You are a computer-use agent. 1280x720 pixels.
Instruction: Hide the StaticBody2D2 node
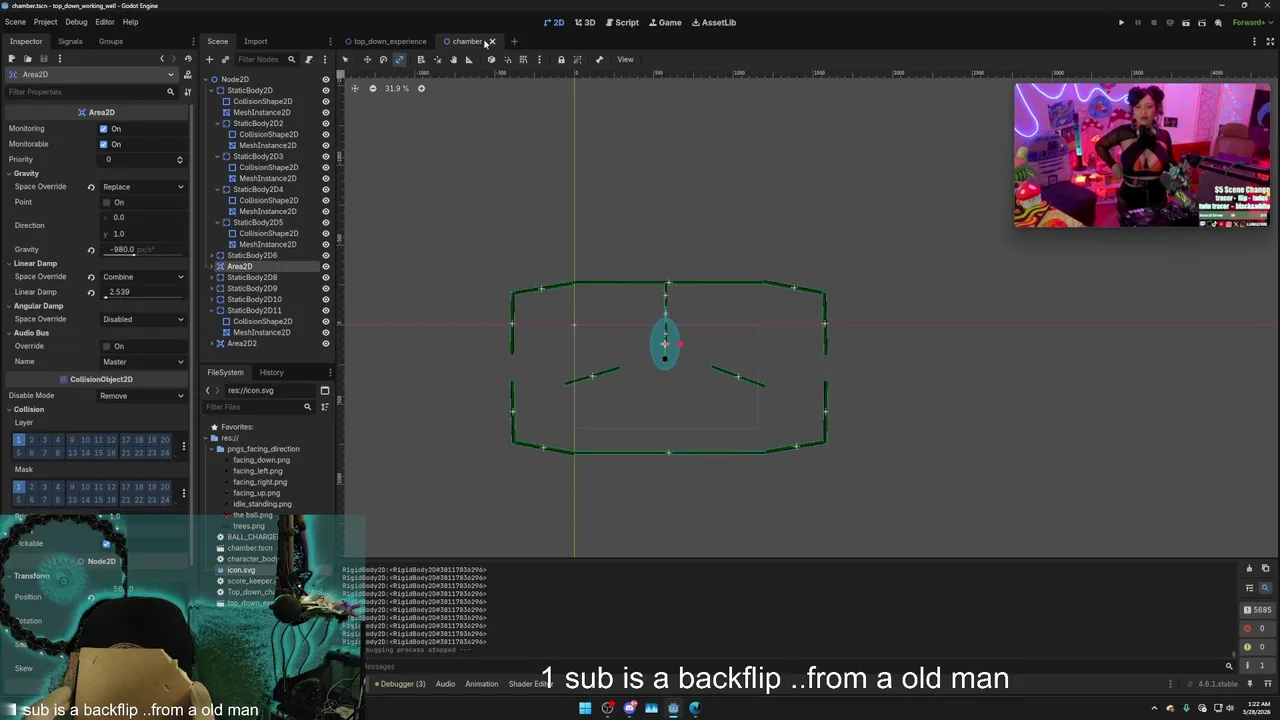pyautogui.click(x=325, y=123)
